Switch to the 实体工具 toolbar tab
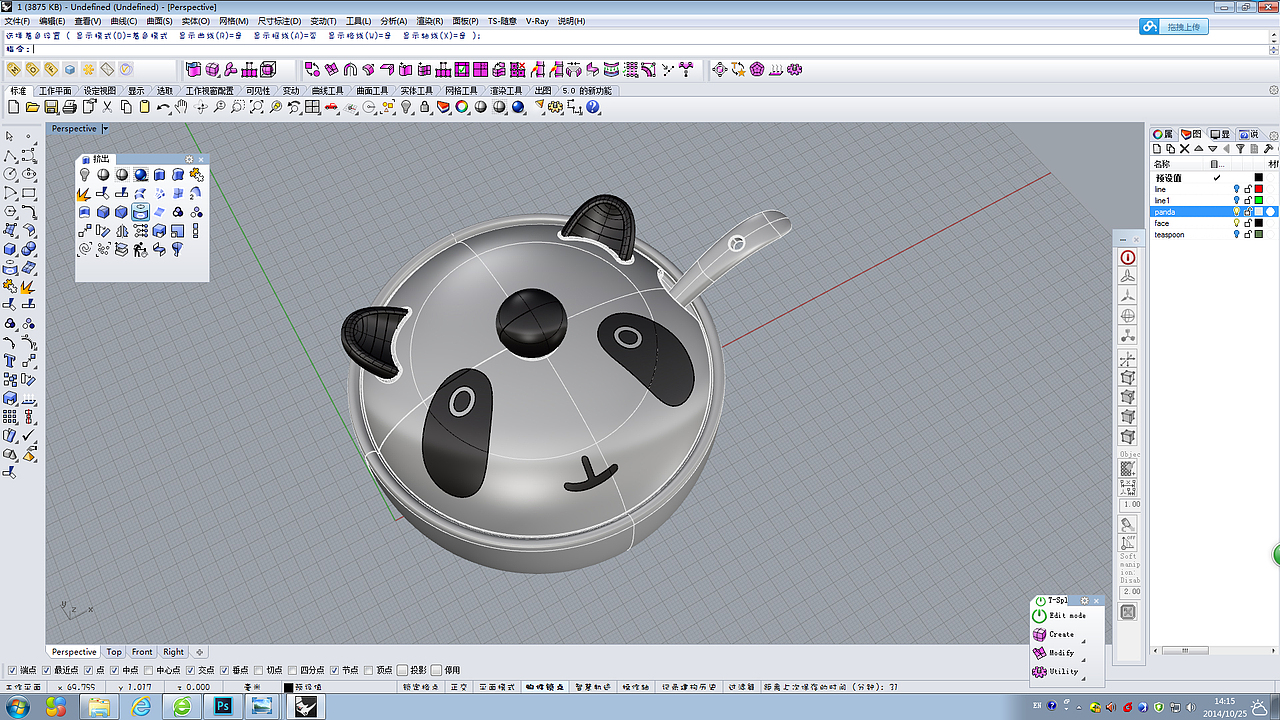The width and height of the screenshot is (1280, 720). click(416, 91)
